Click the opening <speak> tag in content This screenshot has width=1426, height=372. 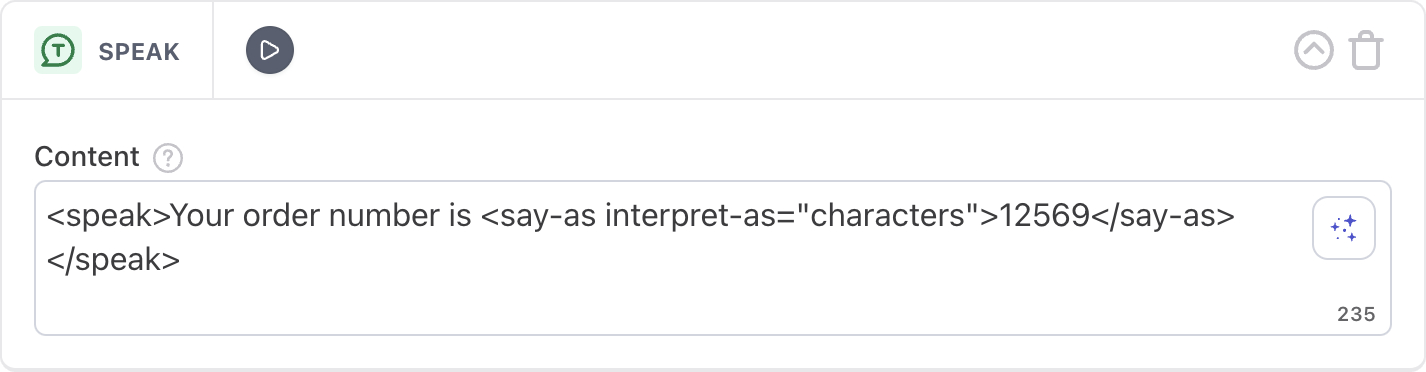point(108,217)
